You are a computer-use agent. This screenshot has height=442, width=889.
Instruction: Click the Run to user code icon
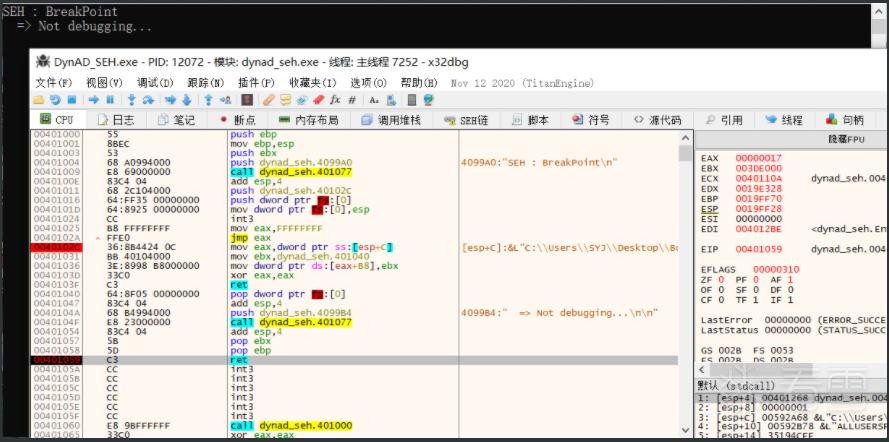coord(225,100)
